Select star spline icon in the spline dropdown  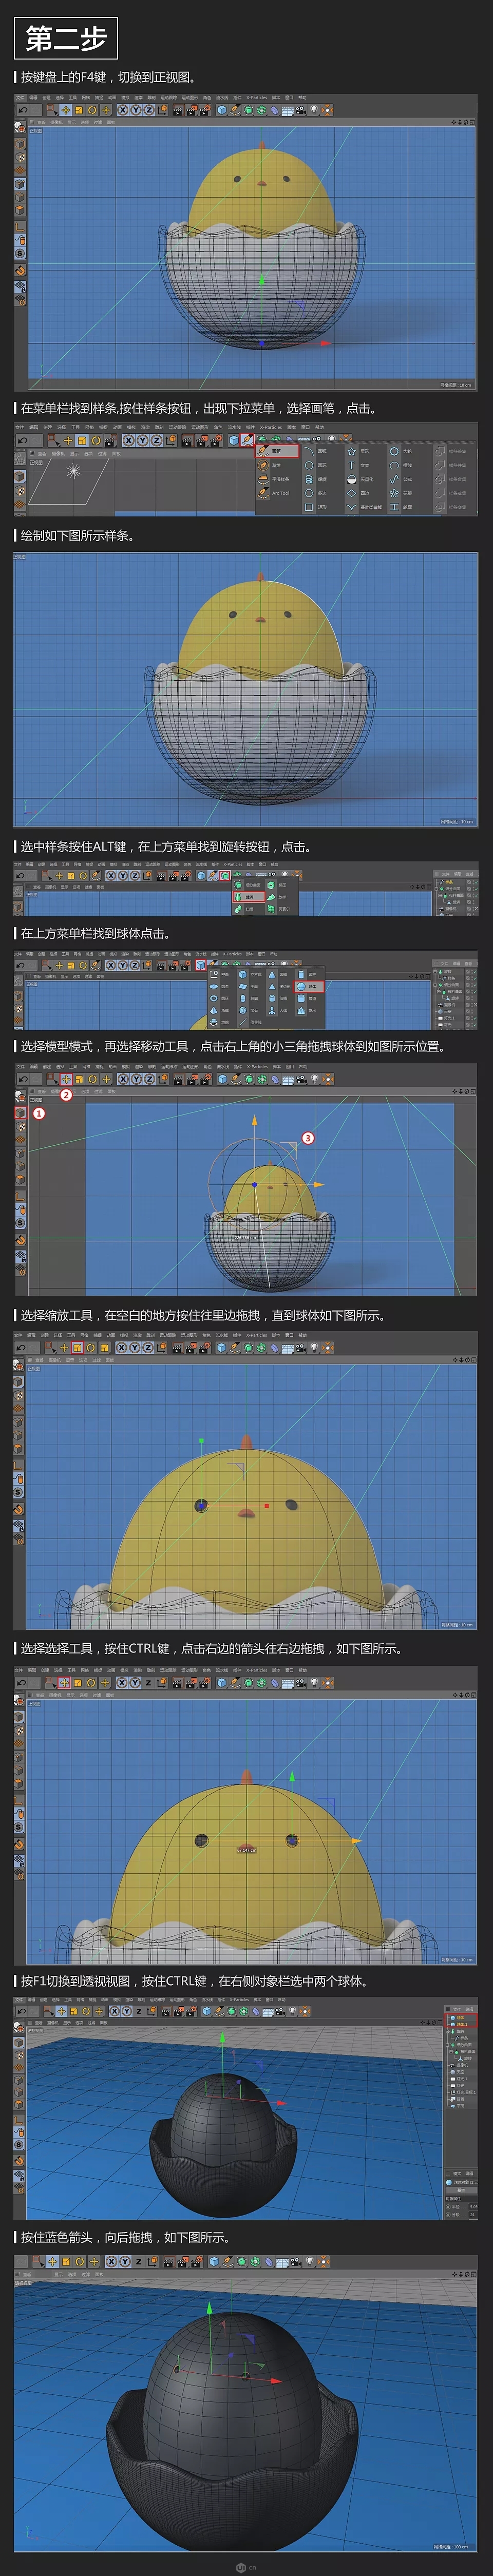(351, 450)
